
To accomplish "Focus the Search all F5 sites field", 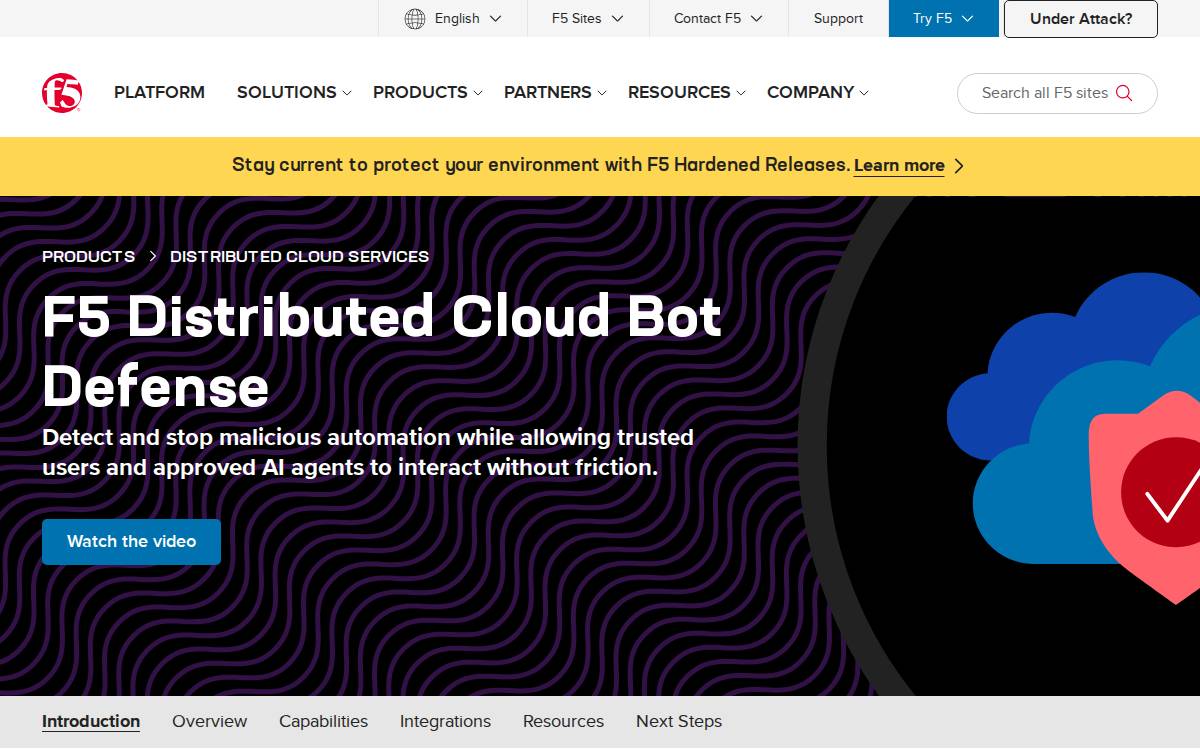I will pos(1057,93).
